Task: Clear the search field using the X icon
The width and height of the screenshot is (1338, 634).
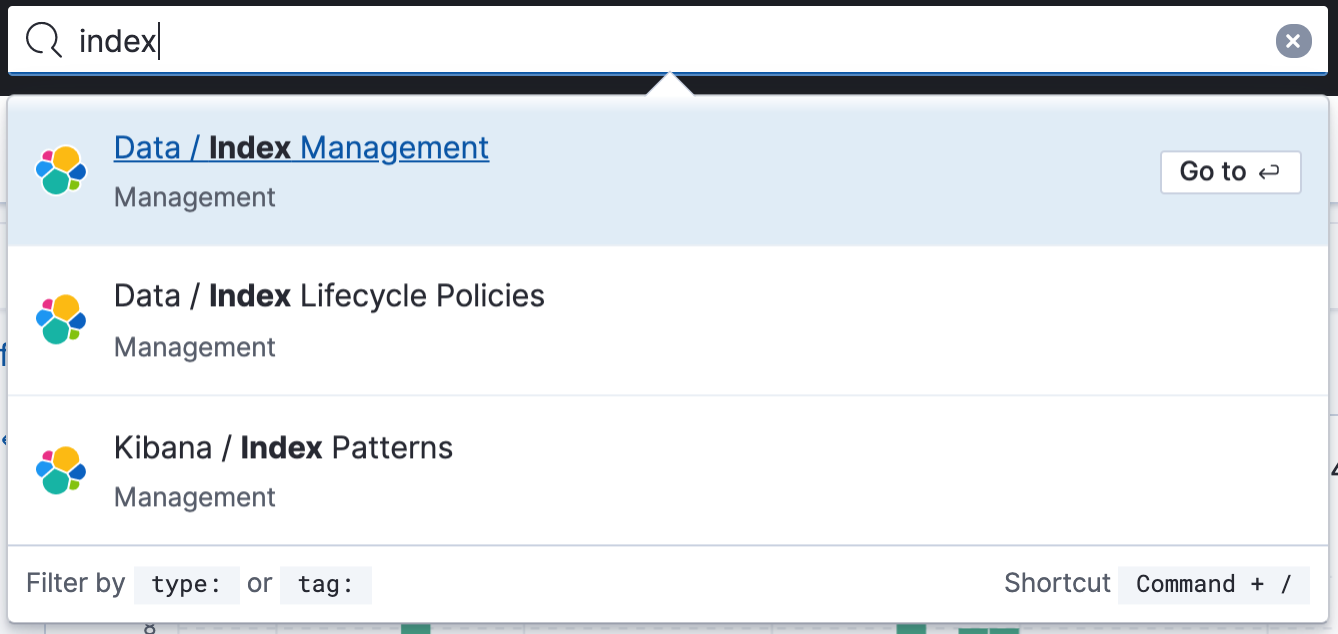Action: [x=1293, y=40]
